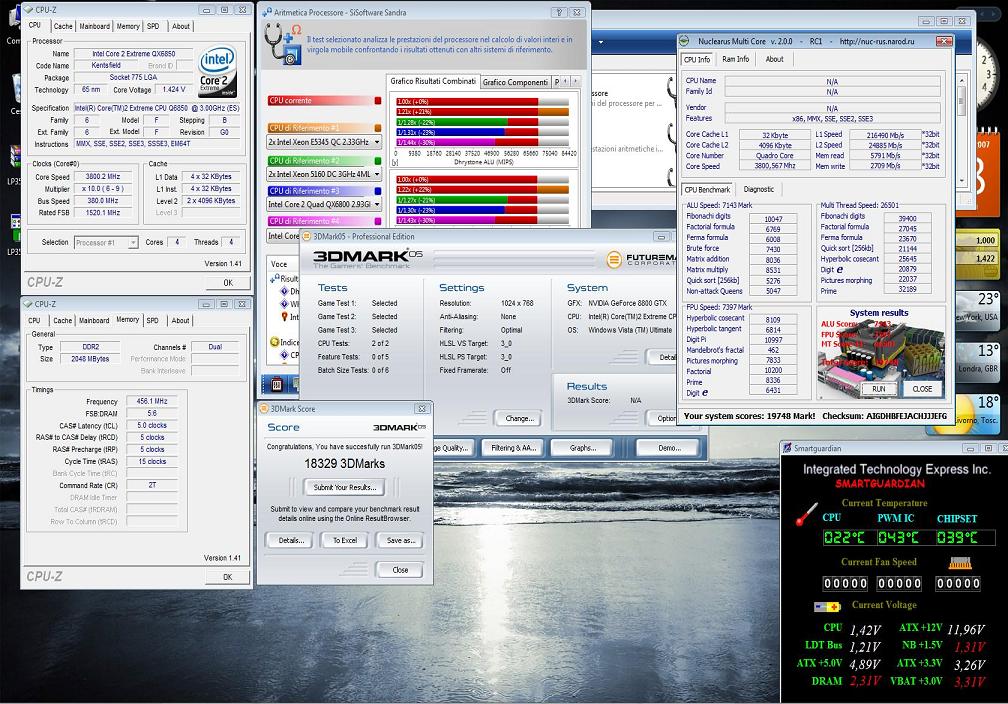This screenshot has height=704, width=1008.
Task: Click the Futuremark logo in the 3DMark05 window
Action: (642, 259)
